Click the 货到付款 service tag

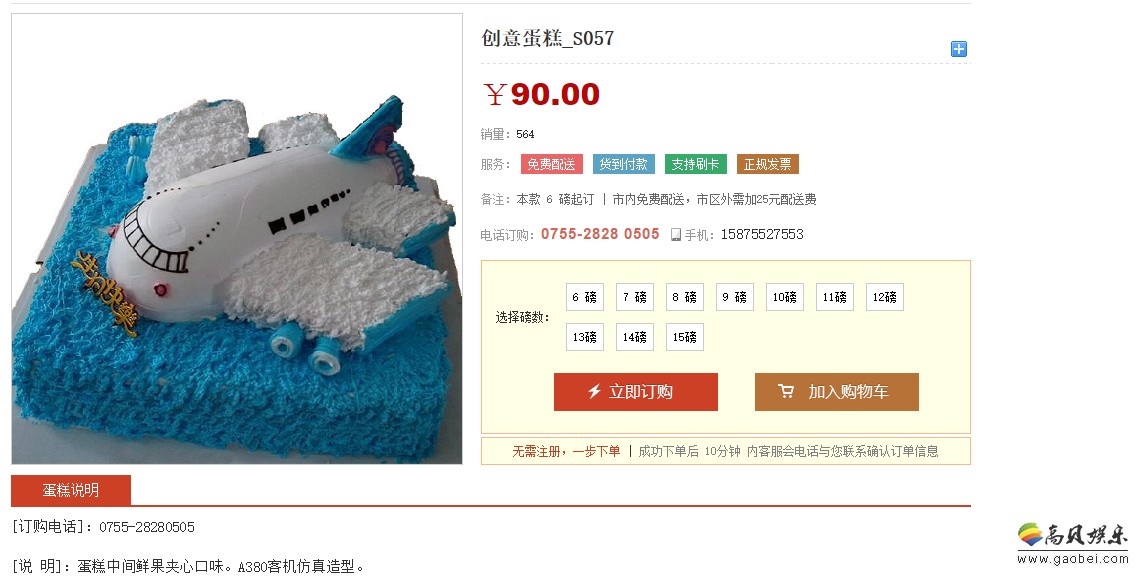pos(624,164)
